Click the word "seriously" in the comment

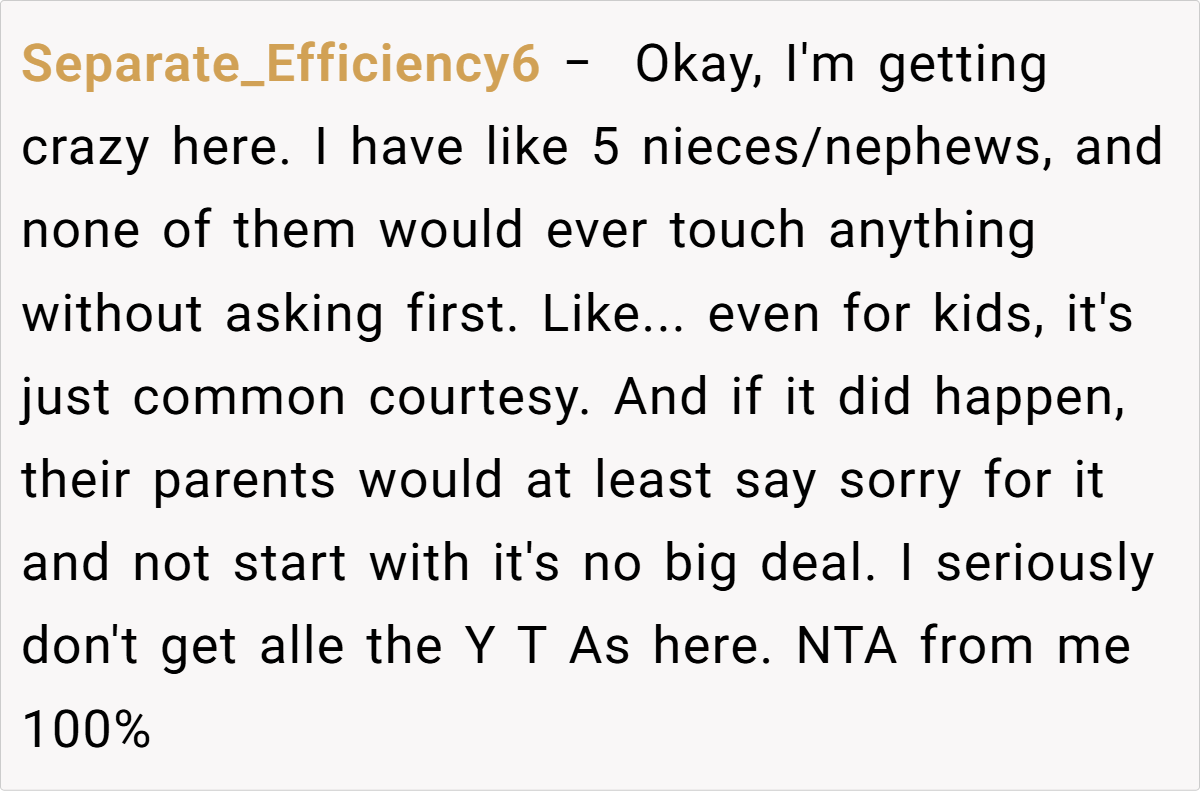(x=1044, y=564)
